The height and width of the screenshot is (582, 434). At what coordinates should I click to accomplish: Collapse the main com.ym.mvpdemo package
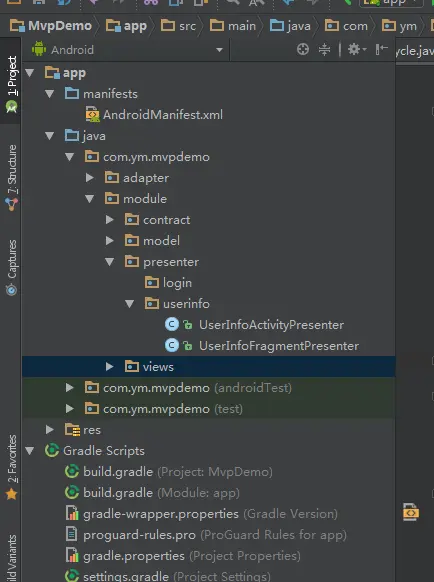(x=70, y=157)
